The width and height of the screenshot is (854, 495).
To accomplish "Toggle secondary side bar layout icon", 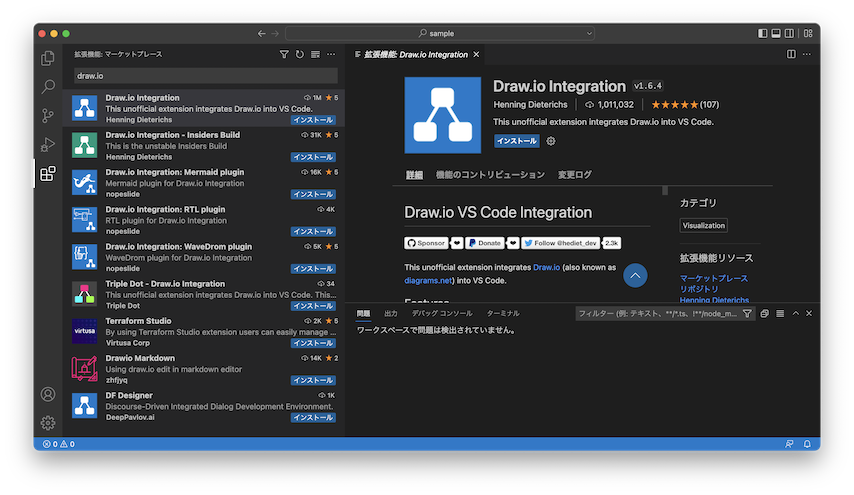I will tap(790, 34).
